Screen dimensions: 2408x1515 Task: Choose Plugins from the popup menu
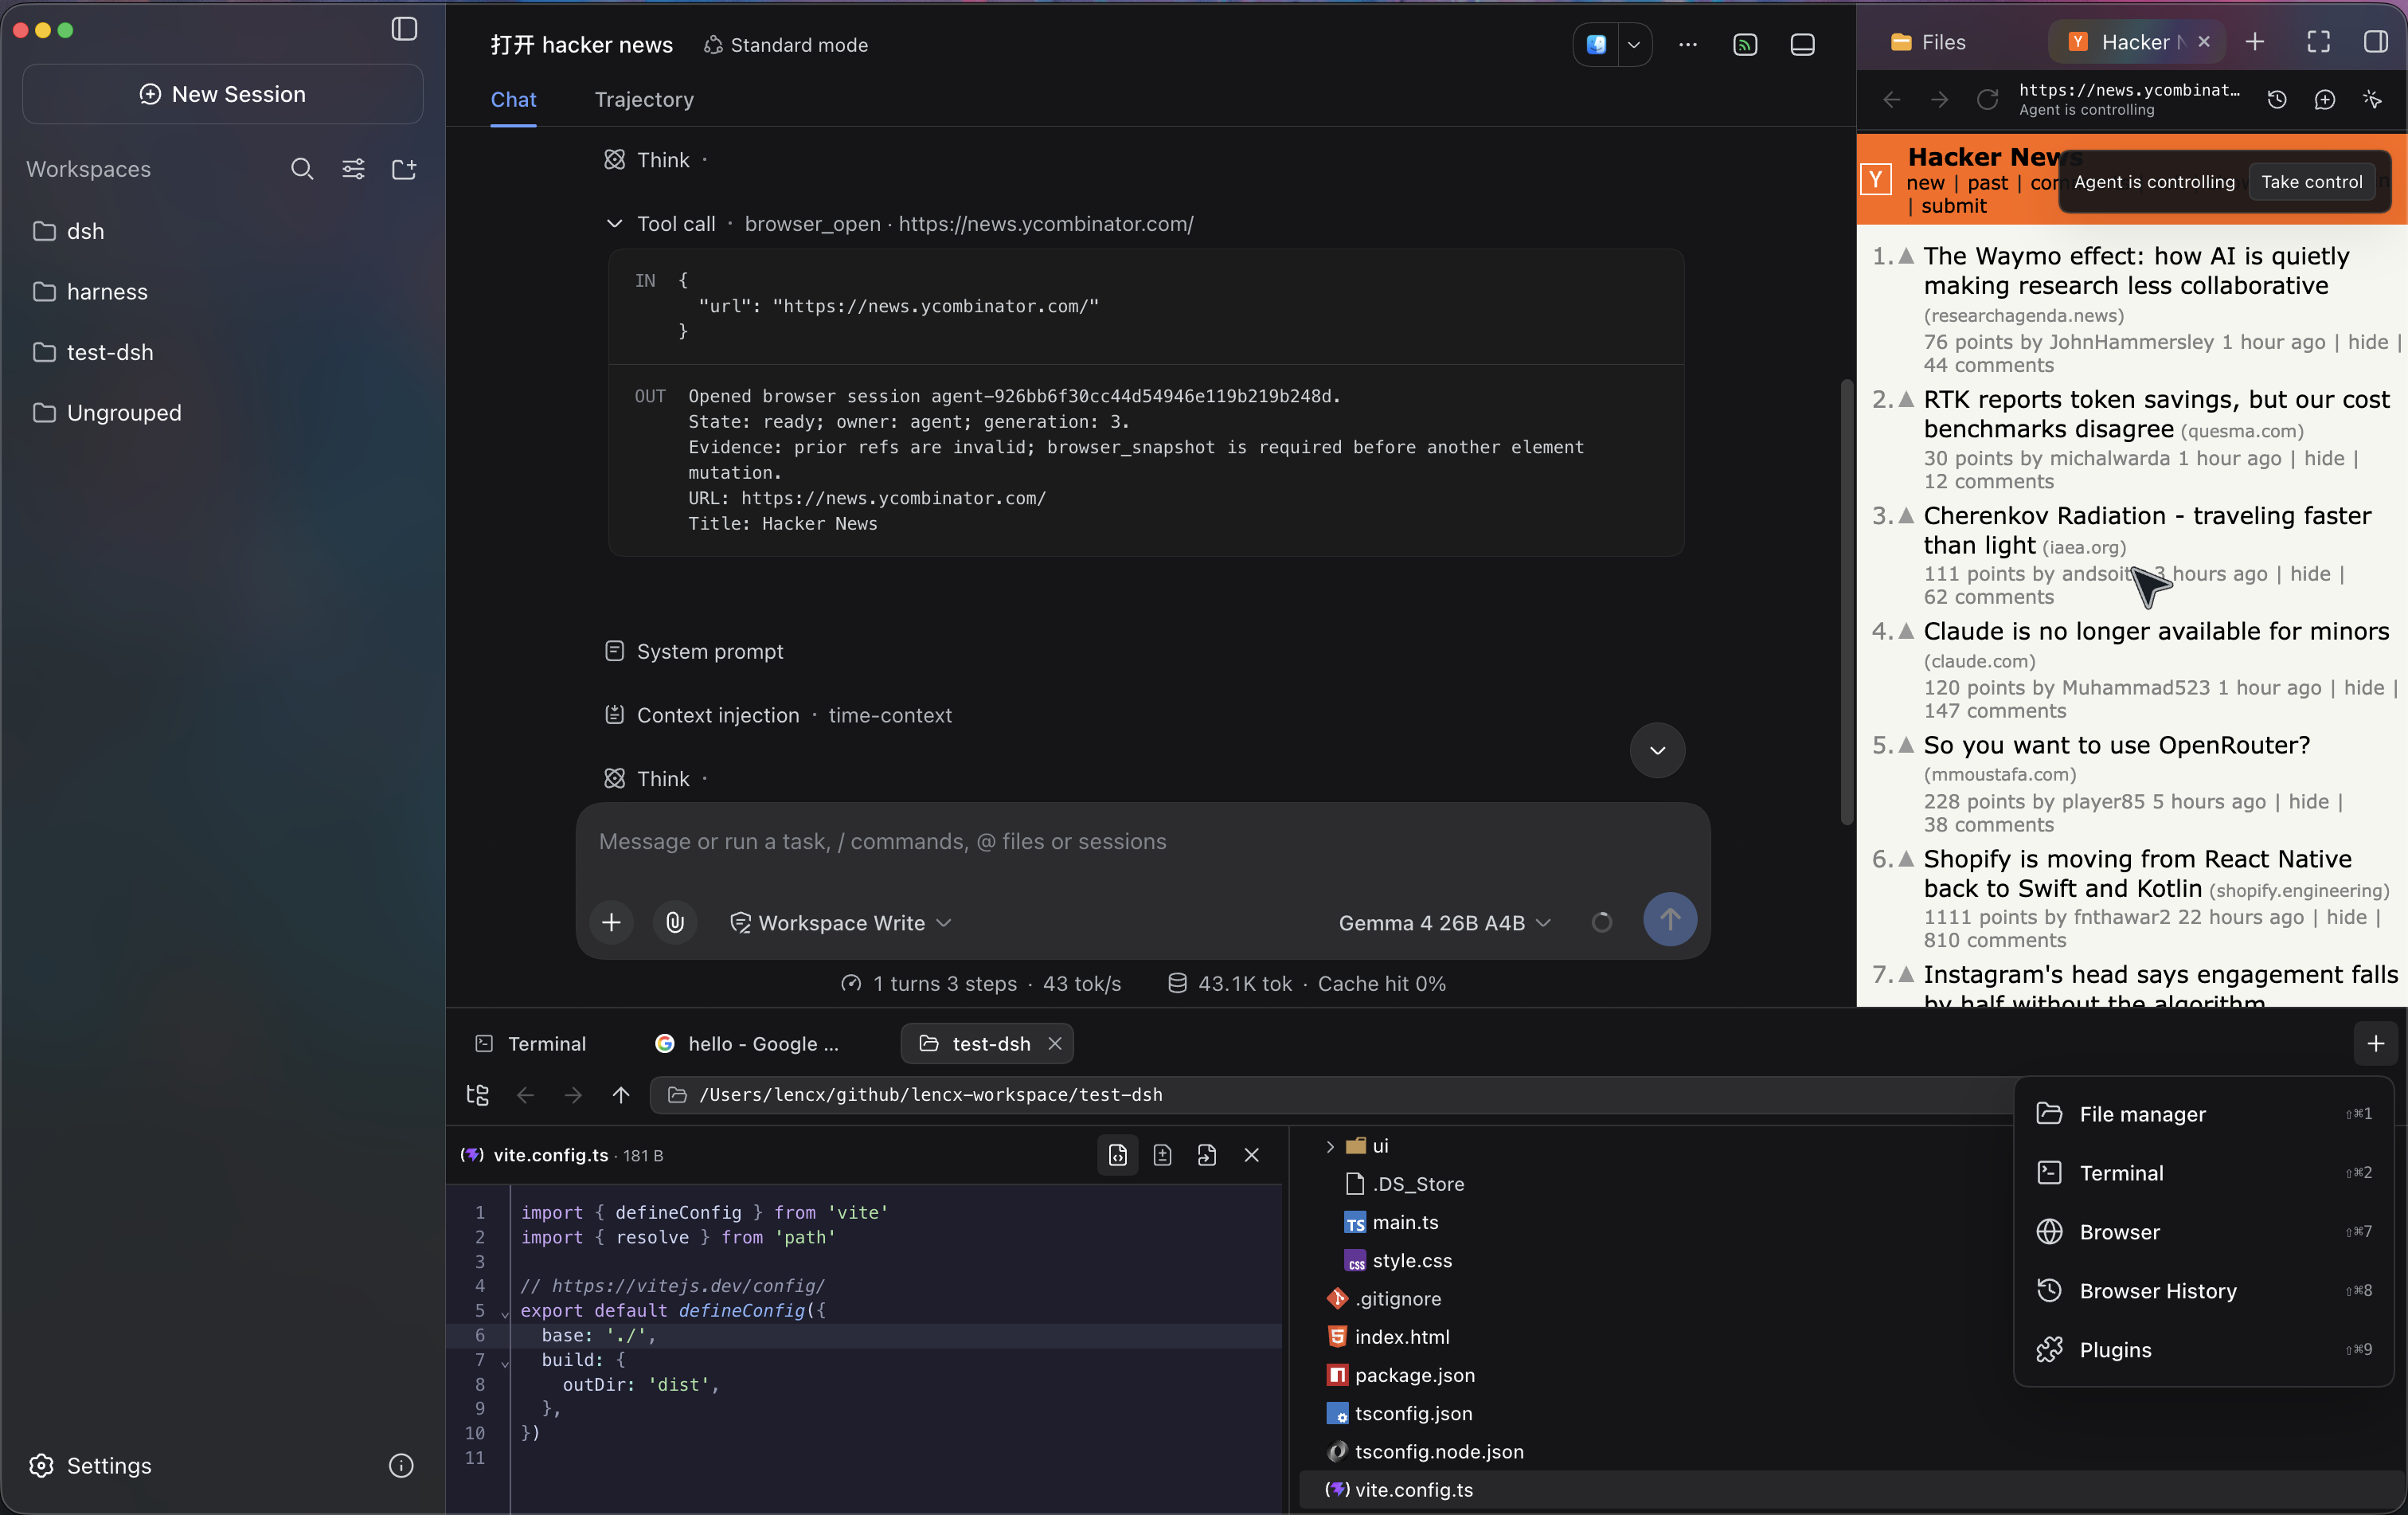(x=2202, y=1351)
